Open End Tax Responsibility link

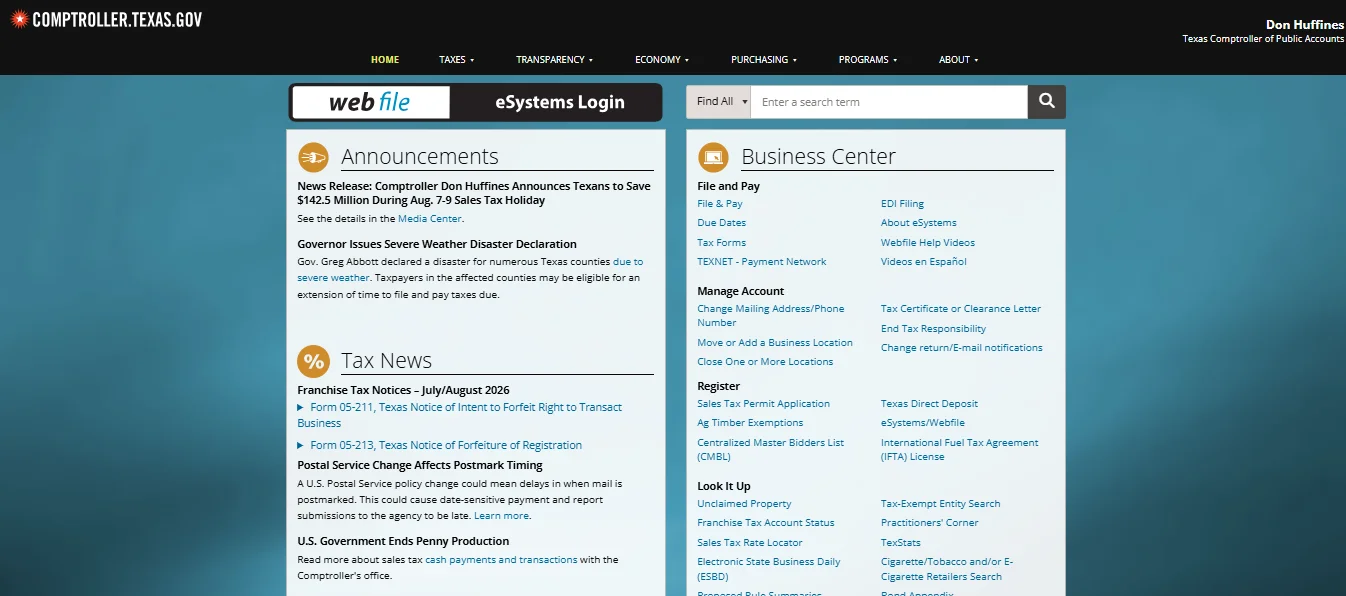[934, 329]
